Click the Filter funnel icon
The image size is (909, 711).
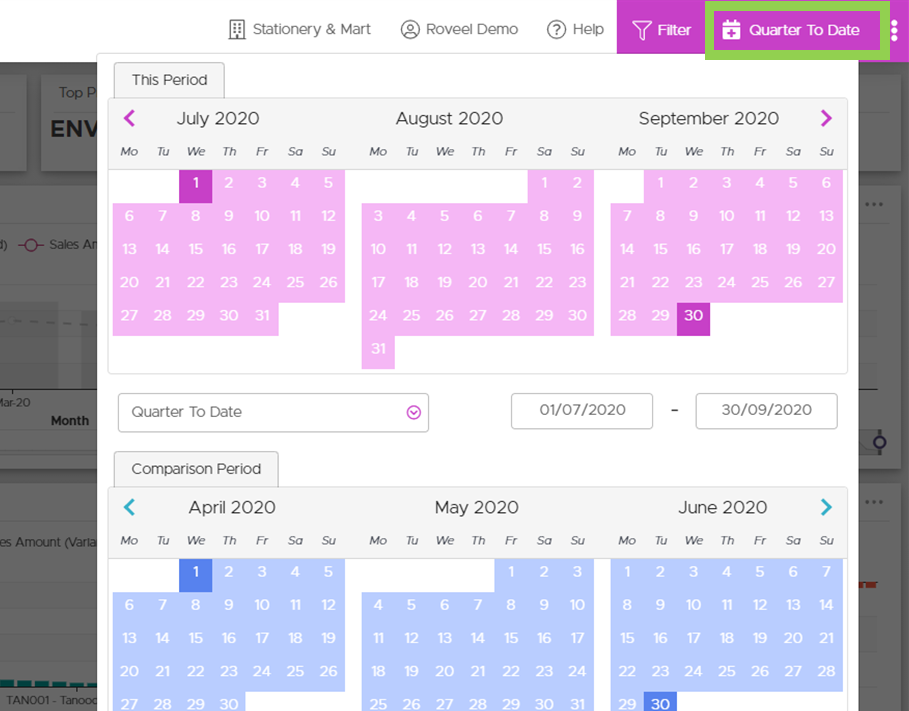(642, 30)
